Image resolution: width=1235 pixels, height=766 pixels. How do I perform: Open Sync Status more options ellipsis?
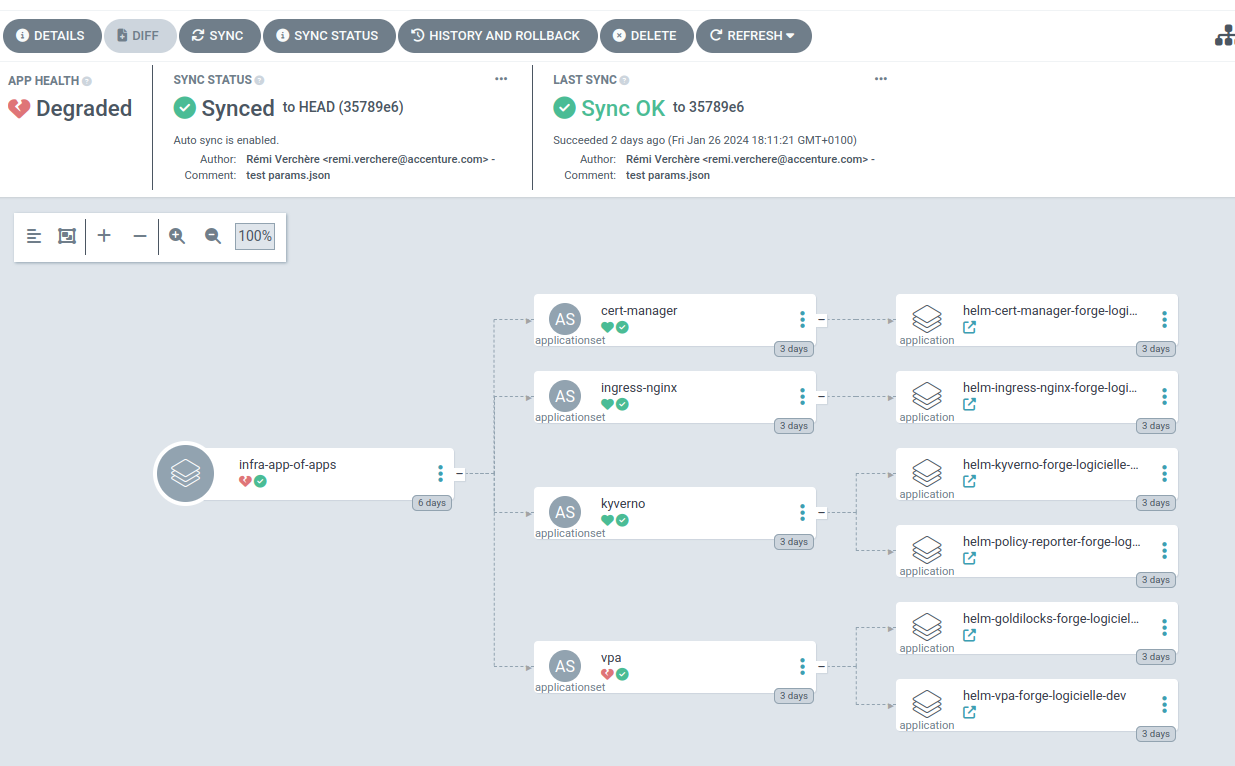pyautogui.click(x=501, y=79)
